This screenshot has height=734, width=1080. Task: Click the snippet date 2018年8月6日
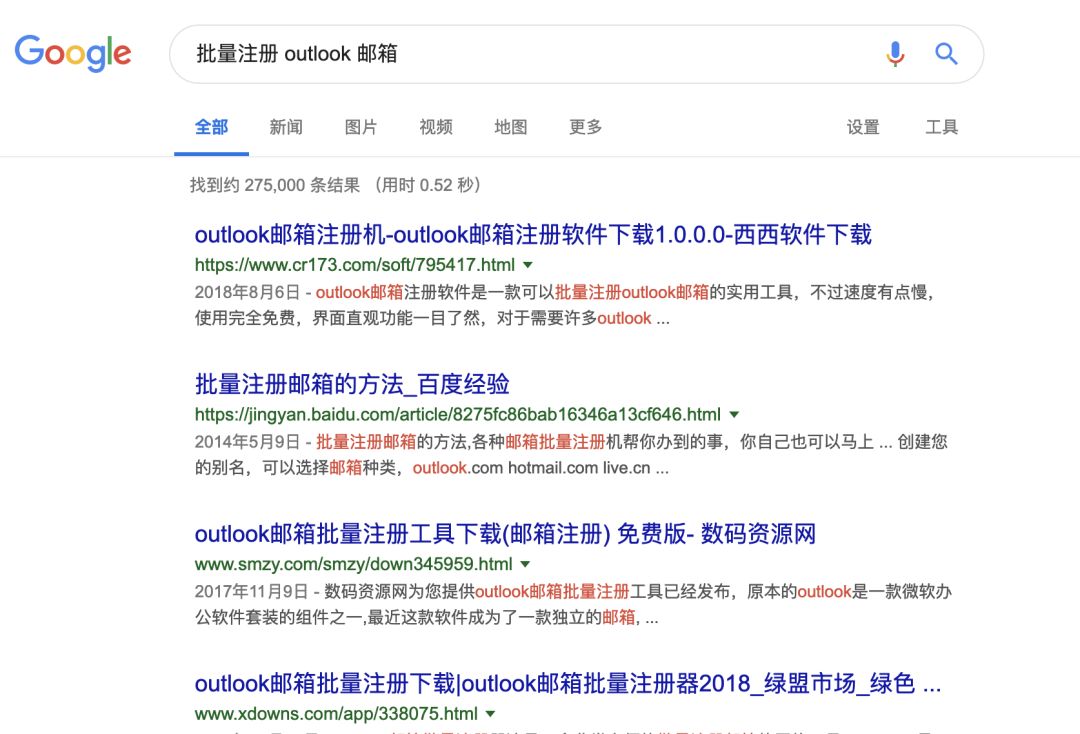[x=247, y=293]
